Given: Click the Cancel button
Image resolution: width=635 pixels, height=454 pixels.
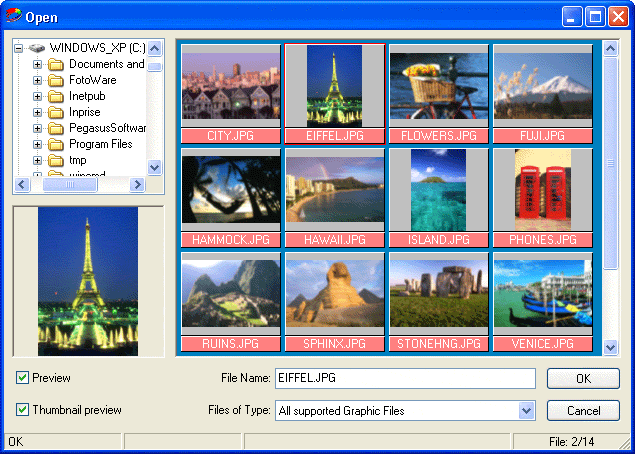Looking at the screenshot, I should pyautogui.click(x=583, y=410).
